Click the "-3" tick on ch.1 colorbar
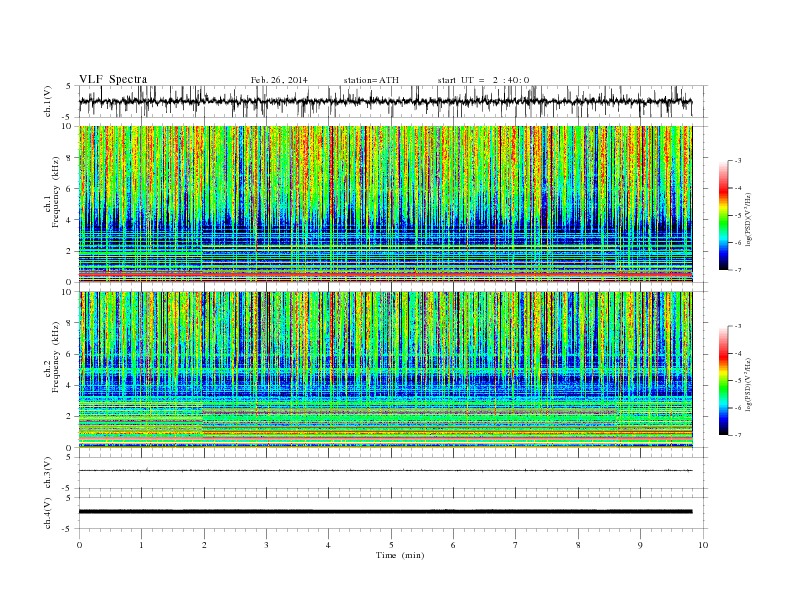The height and width of the screenshot is (612, 792). click(738, 161)
